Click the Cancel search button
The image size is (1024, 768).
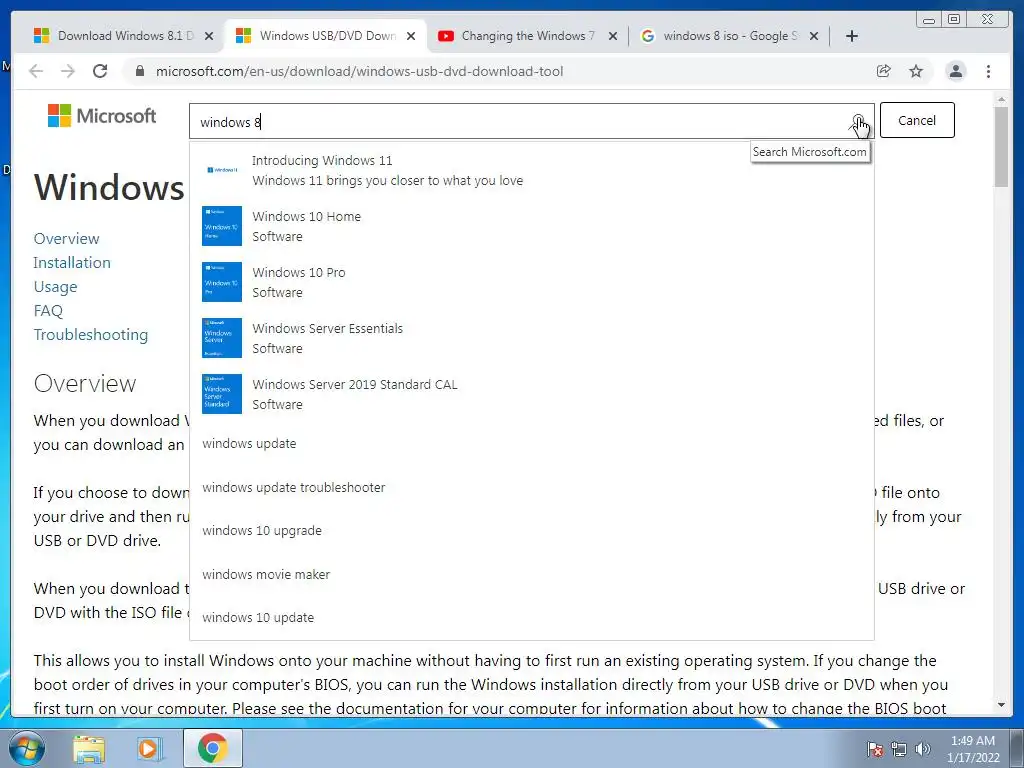tap(917, 120)
